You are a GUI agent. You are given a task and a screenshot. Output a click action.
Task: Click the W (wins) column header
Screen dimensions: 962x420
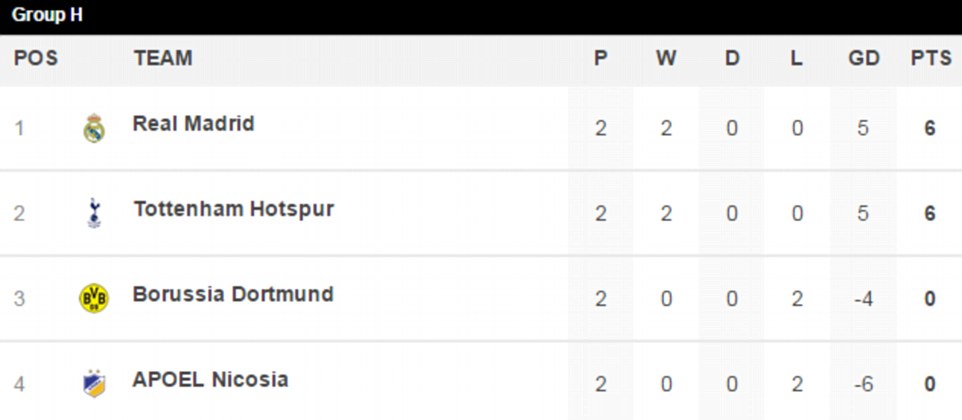666,58
